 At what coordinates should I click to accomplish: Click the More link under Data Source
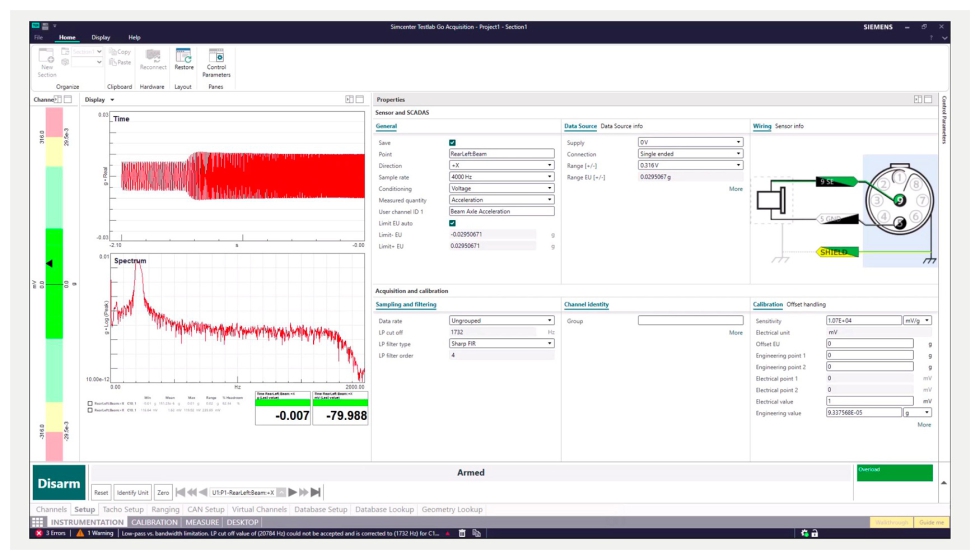(736, 189)
